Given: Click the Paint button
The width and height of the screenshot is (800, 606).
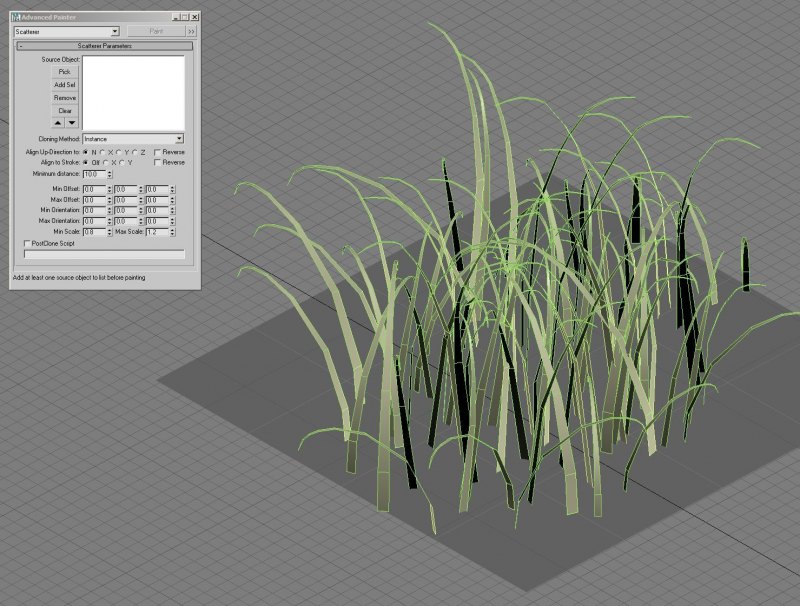Looking at the screenshot, I should click(x=156, y=31).
